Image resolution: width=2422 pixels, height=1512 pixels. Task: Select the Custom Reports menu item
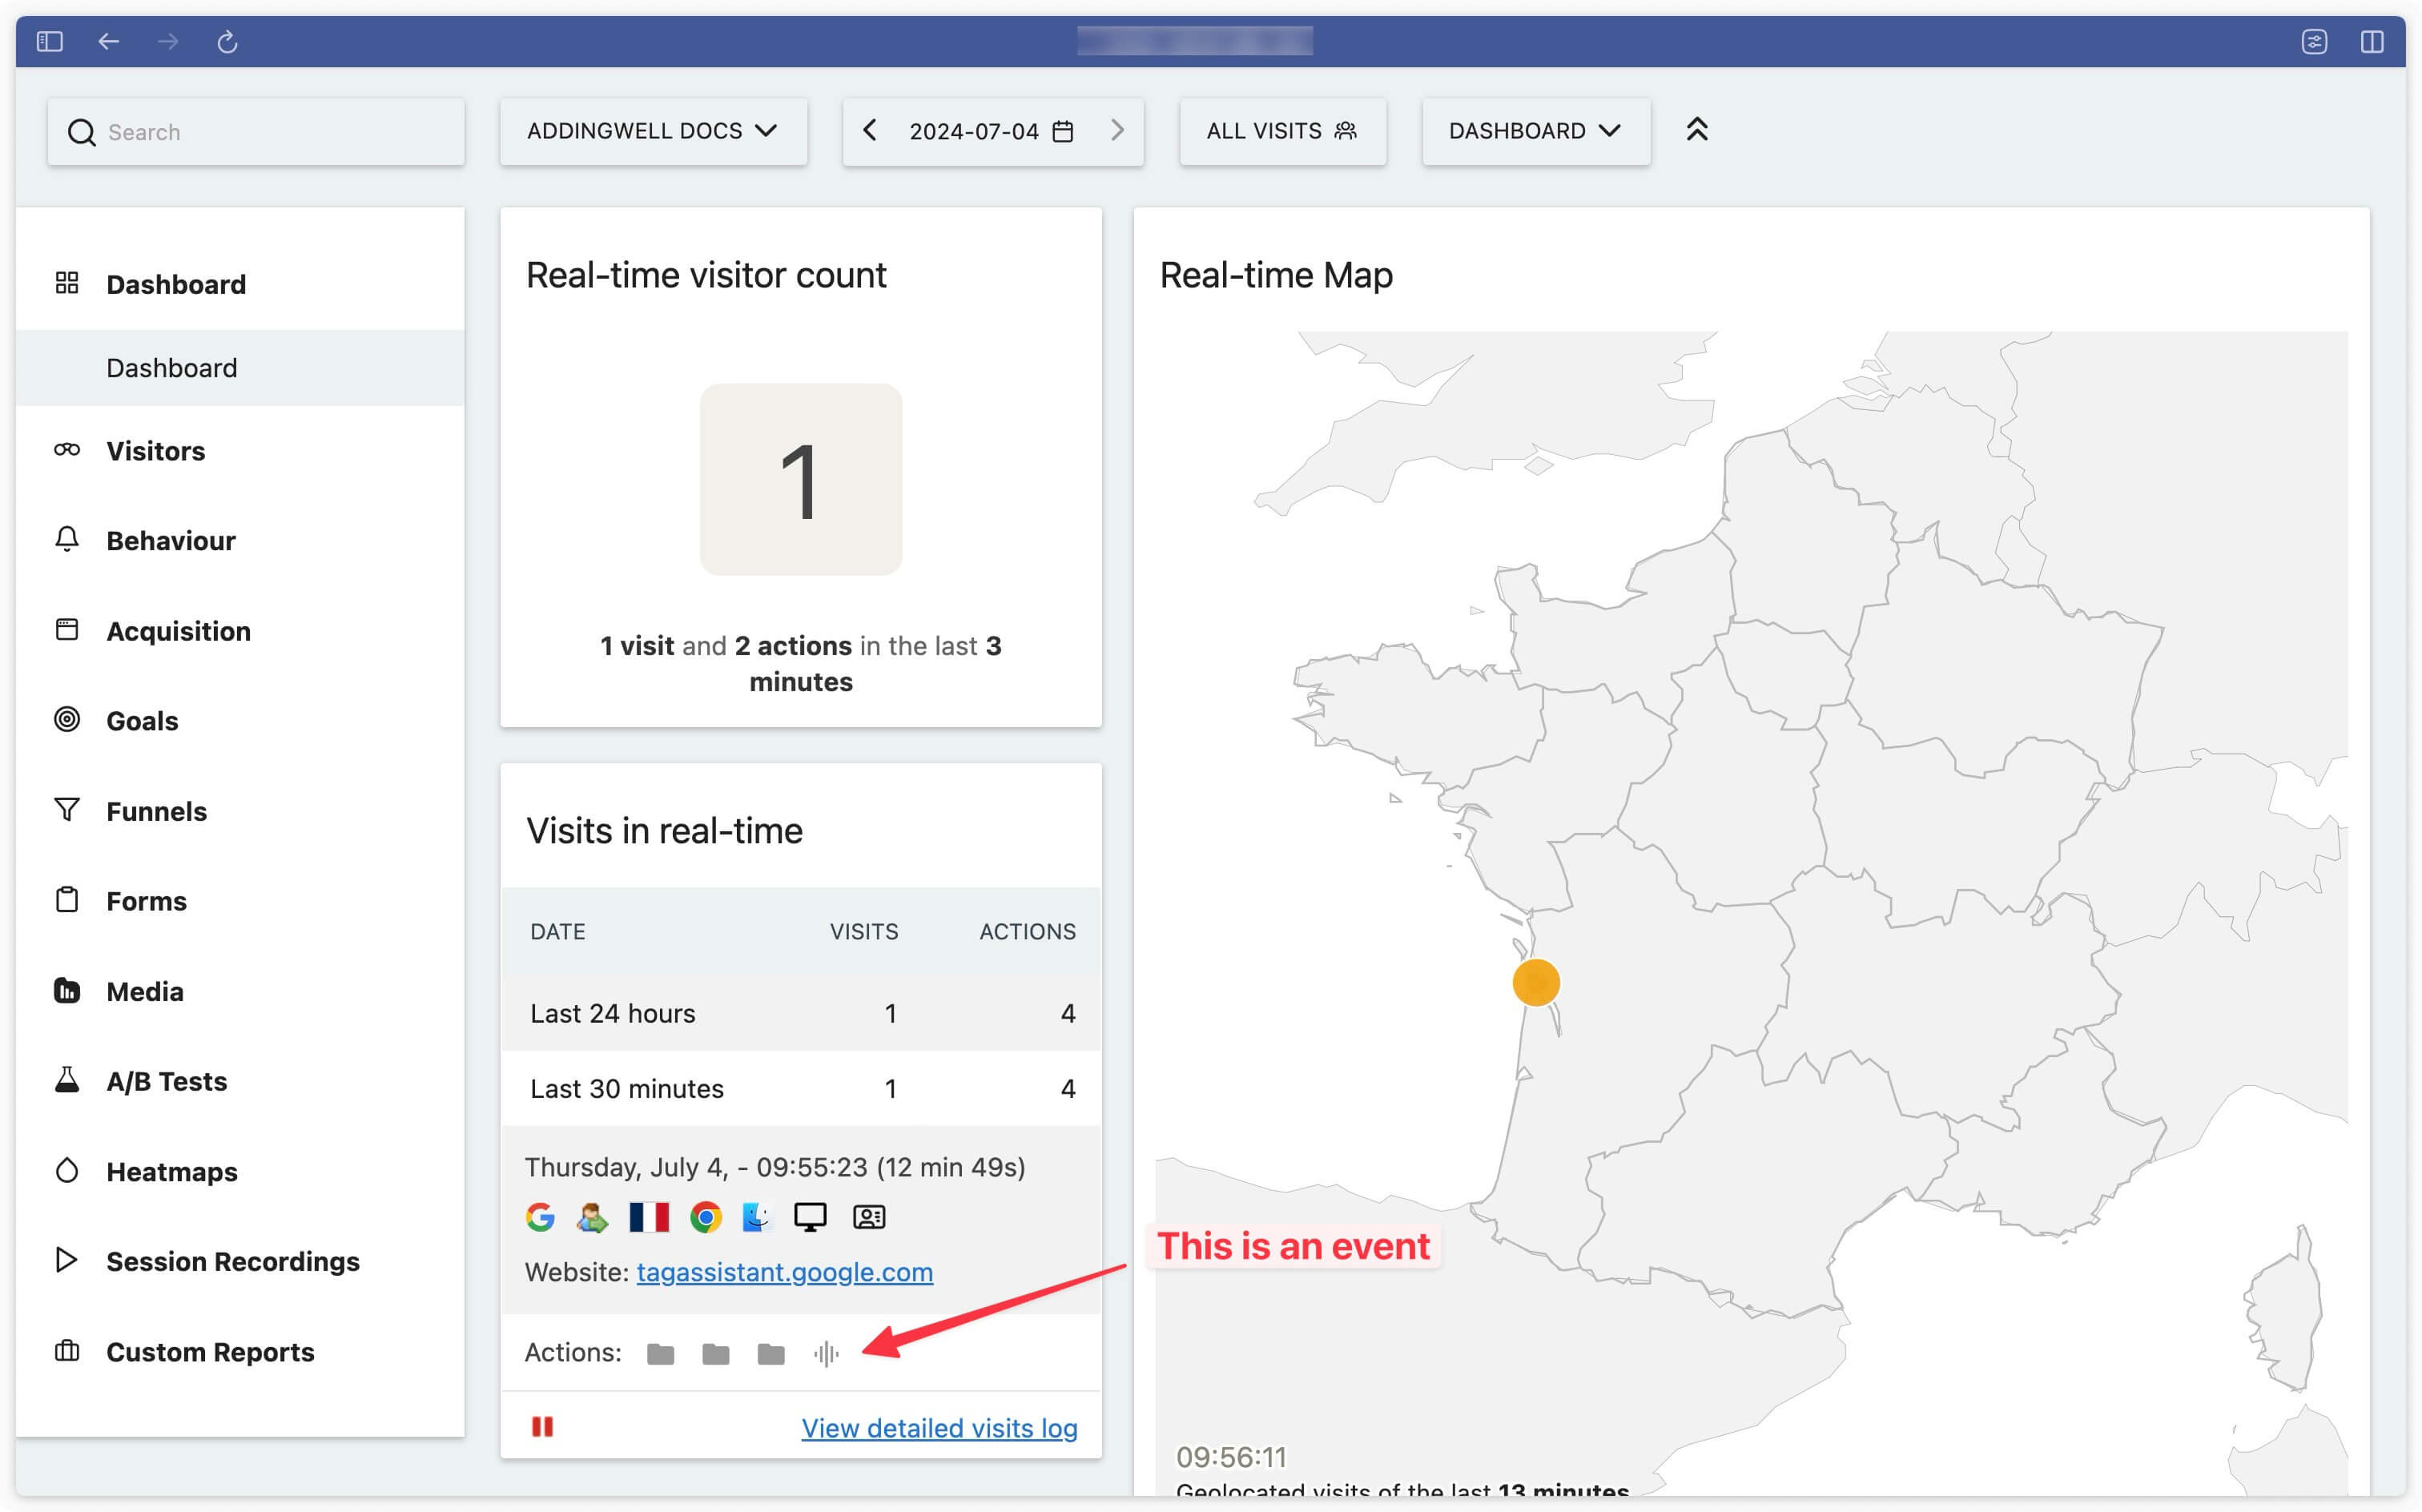point(209,1352)
